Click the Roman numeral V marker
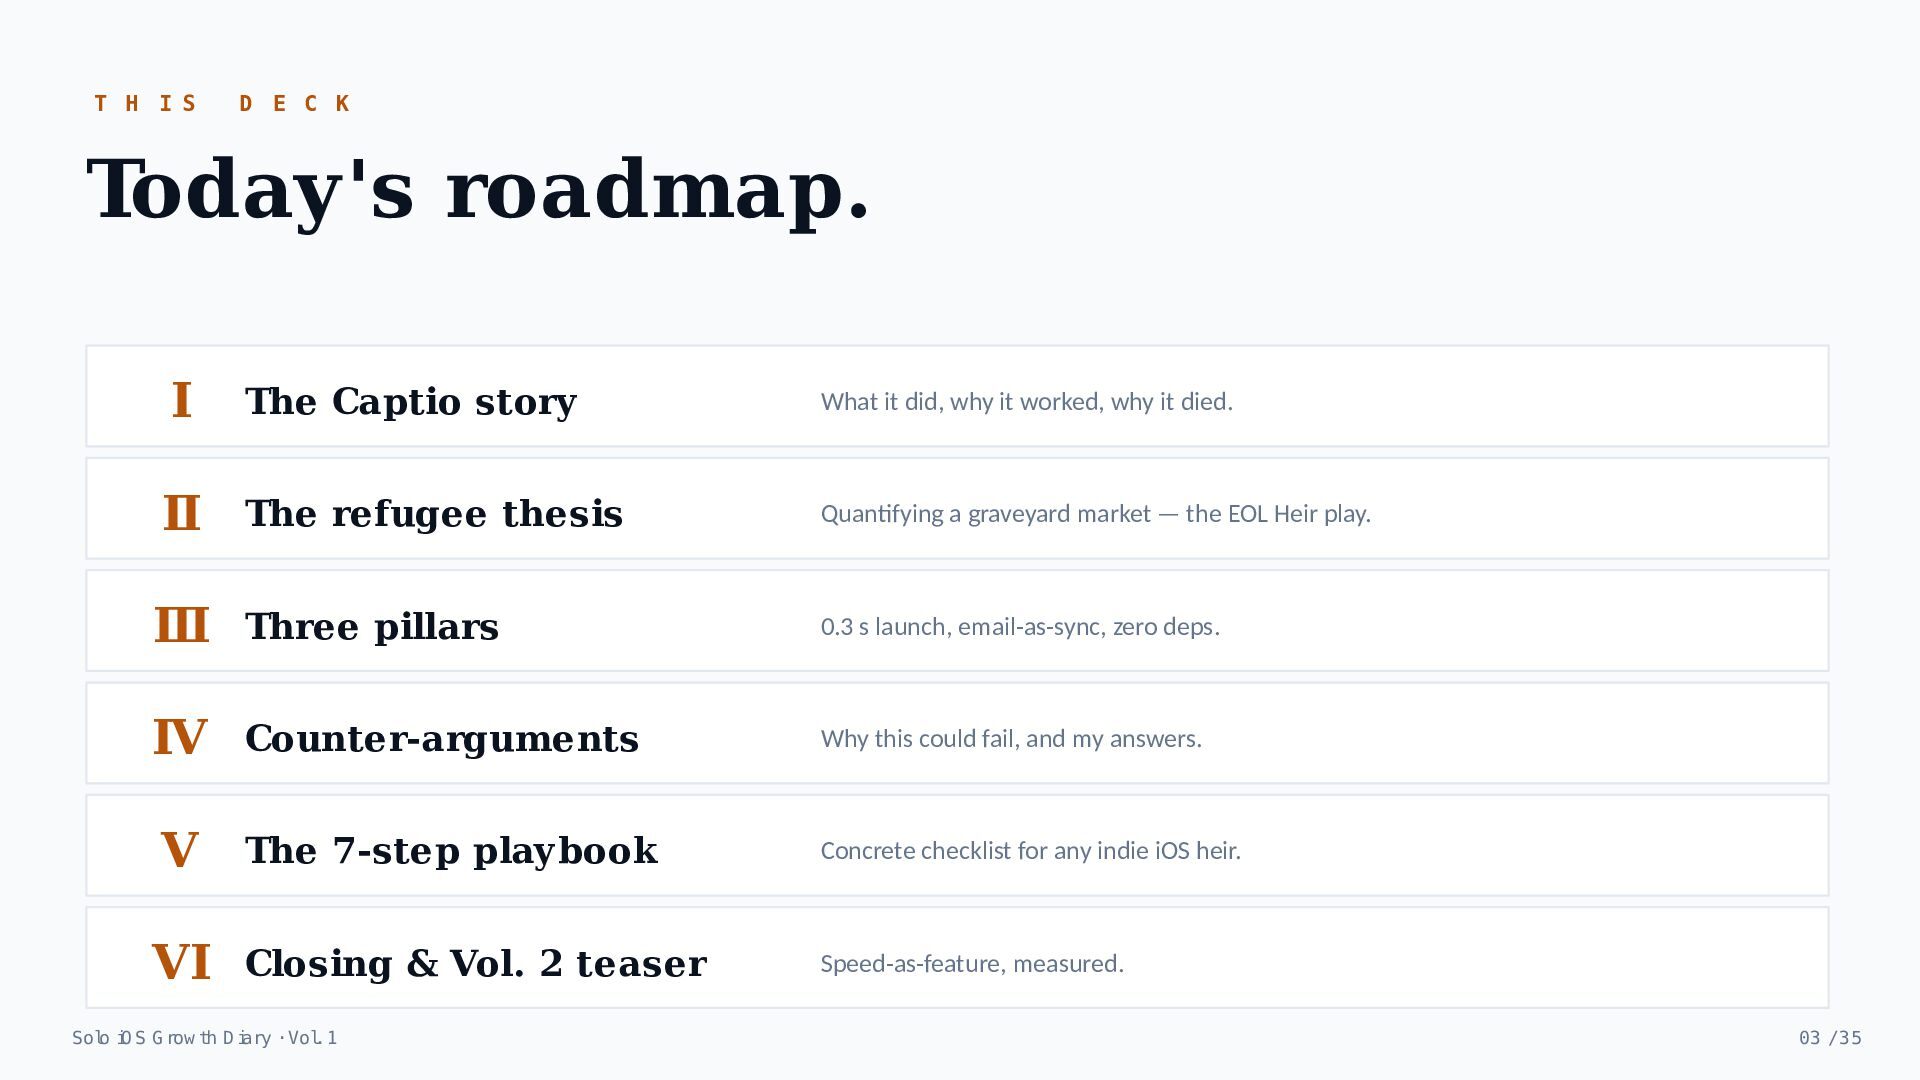Image resolution: width=1920 pixels, height=1080 pixels. 180,850
